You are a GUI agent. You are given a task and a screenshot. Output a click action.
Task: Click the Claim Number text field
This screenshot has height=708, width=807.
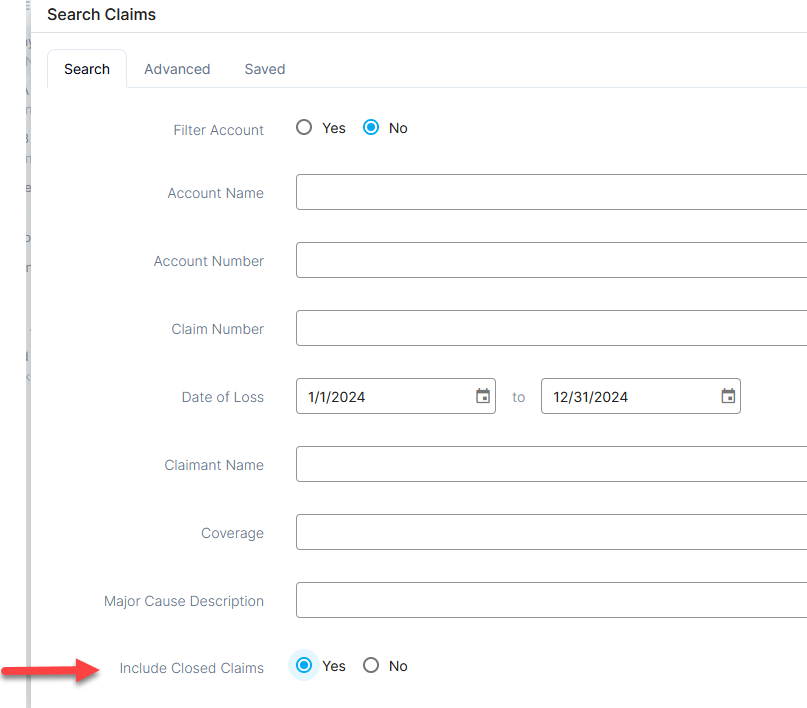coord(550,329)
